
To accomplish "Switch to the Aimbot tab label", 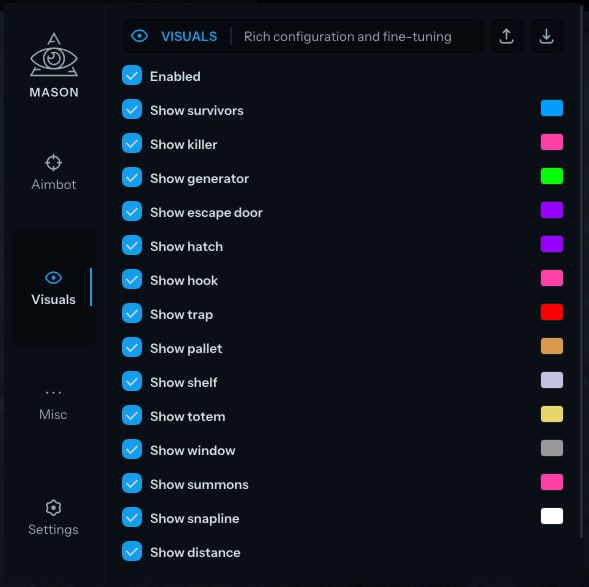I will click(x=54, y=184).
